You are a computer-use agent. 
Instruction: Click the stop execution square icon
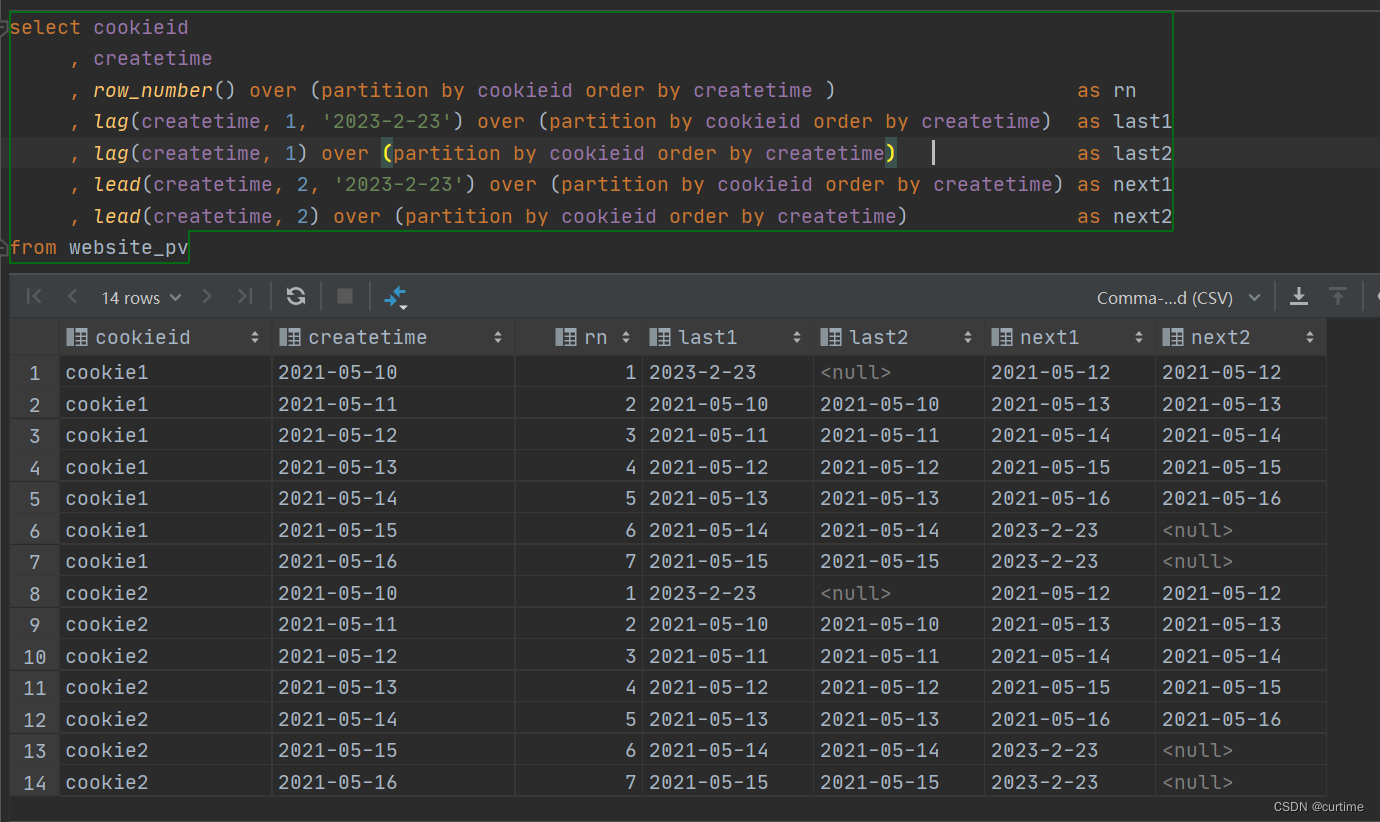[345, 296]
